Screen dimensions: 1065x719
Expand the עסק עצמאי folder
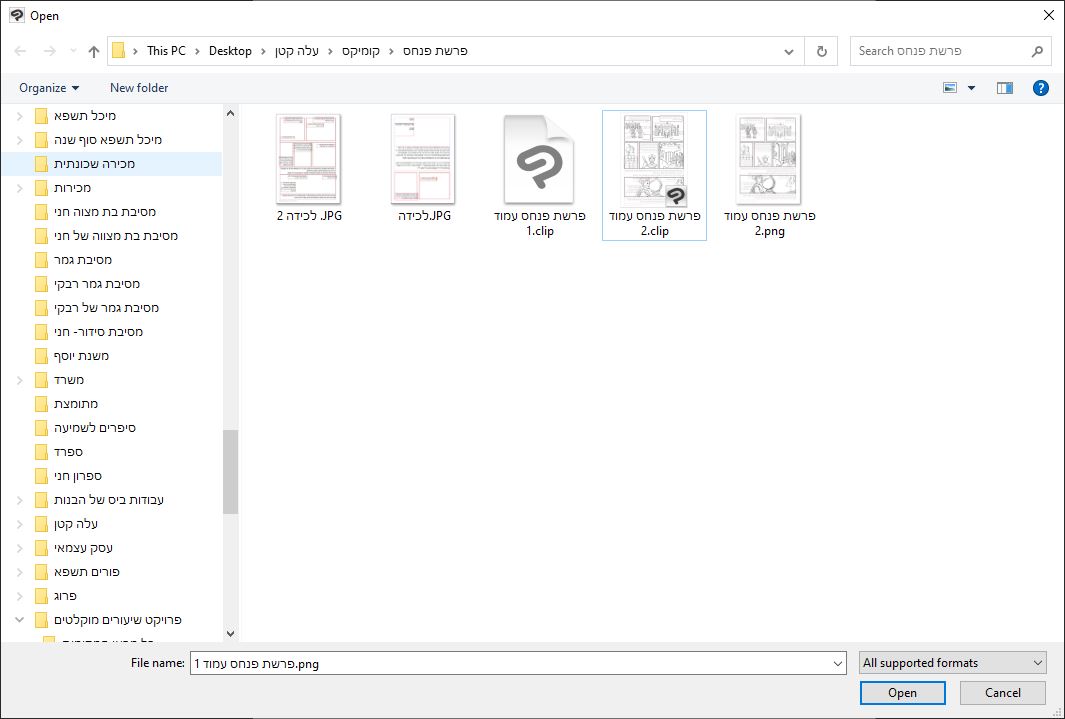(20, 548)
